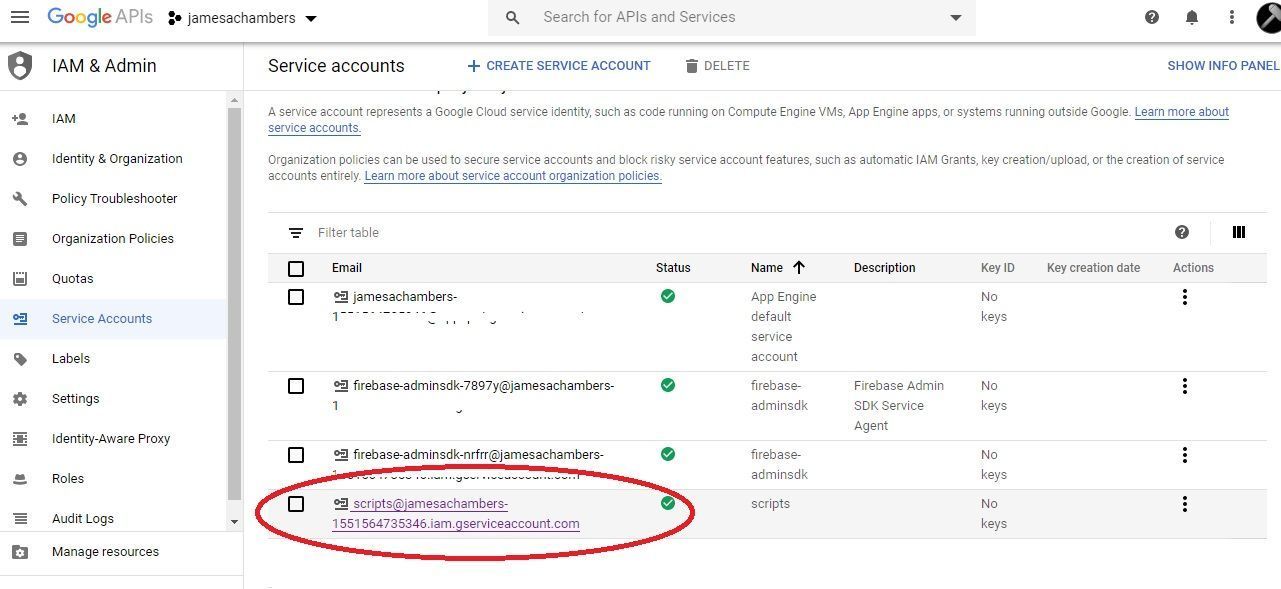This screenshot has height=589, width=1281.
Task: Open the search bar dropdown arrow
Action: pos(955,17)
